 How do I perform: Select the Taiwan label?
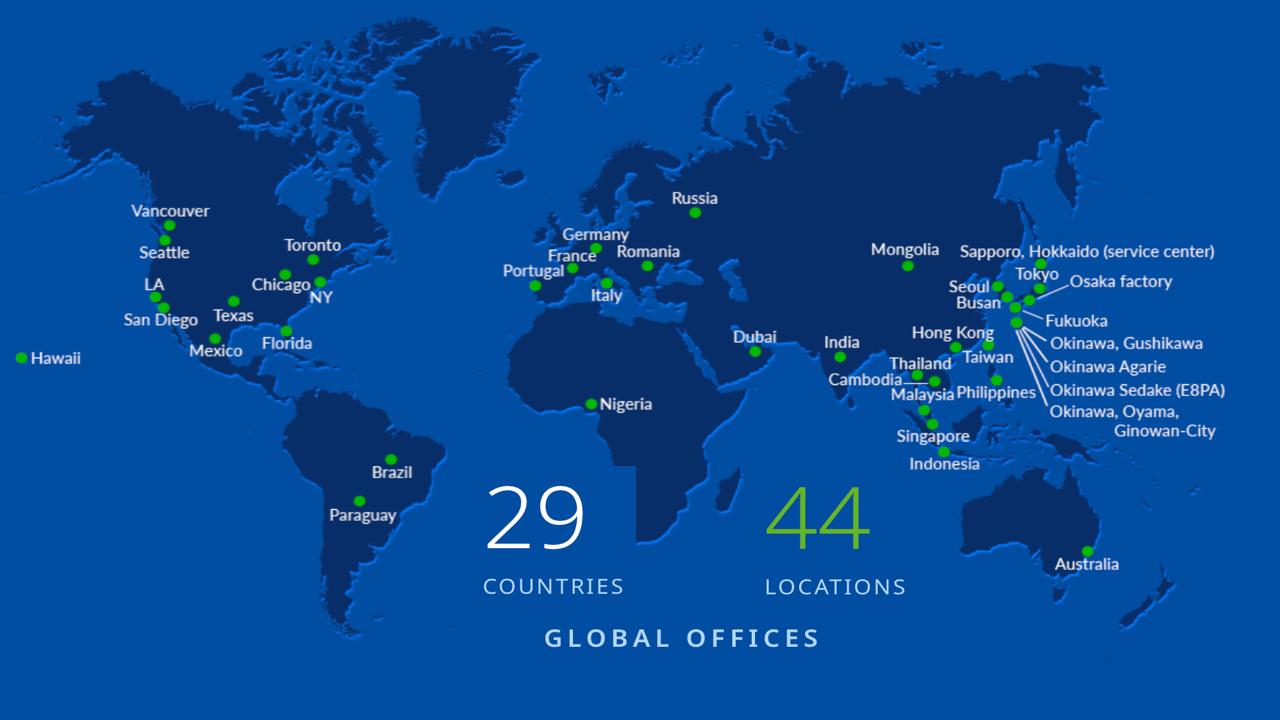point(988,357)
